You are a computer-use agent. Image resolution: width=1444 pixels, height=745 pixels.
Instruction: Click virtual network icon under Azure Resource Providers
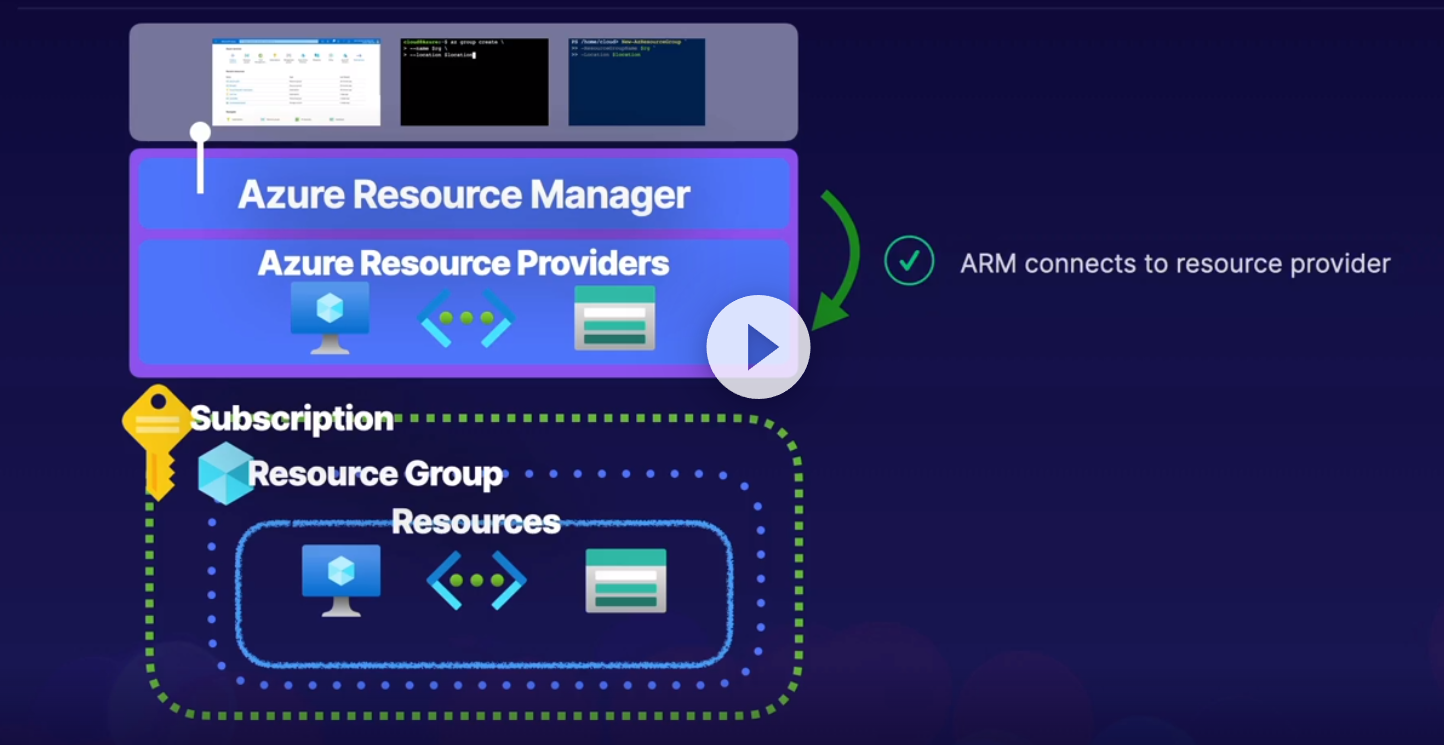click(x=466, y=318)
